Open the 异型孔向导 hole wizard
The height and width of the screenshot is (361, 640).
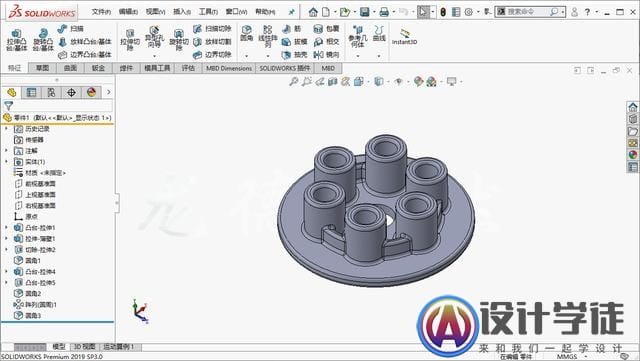coord(154,37)
